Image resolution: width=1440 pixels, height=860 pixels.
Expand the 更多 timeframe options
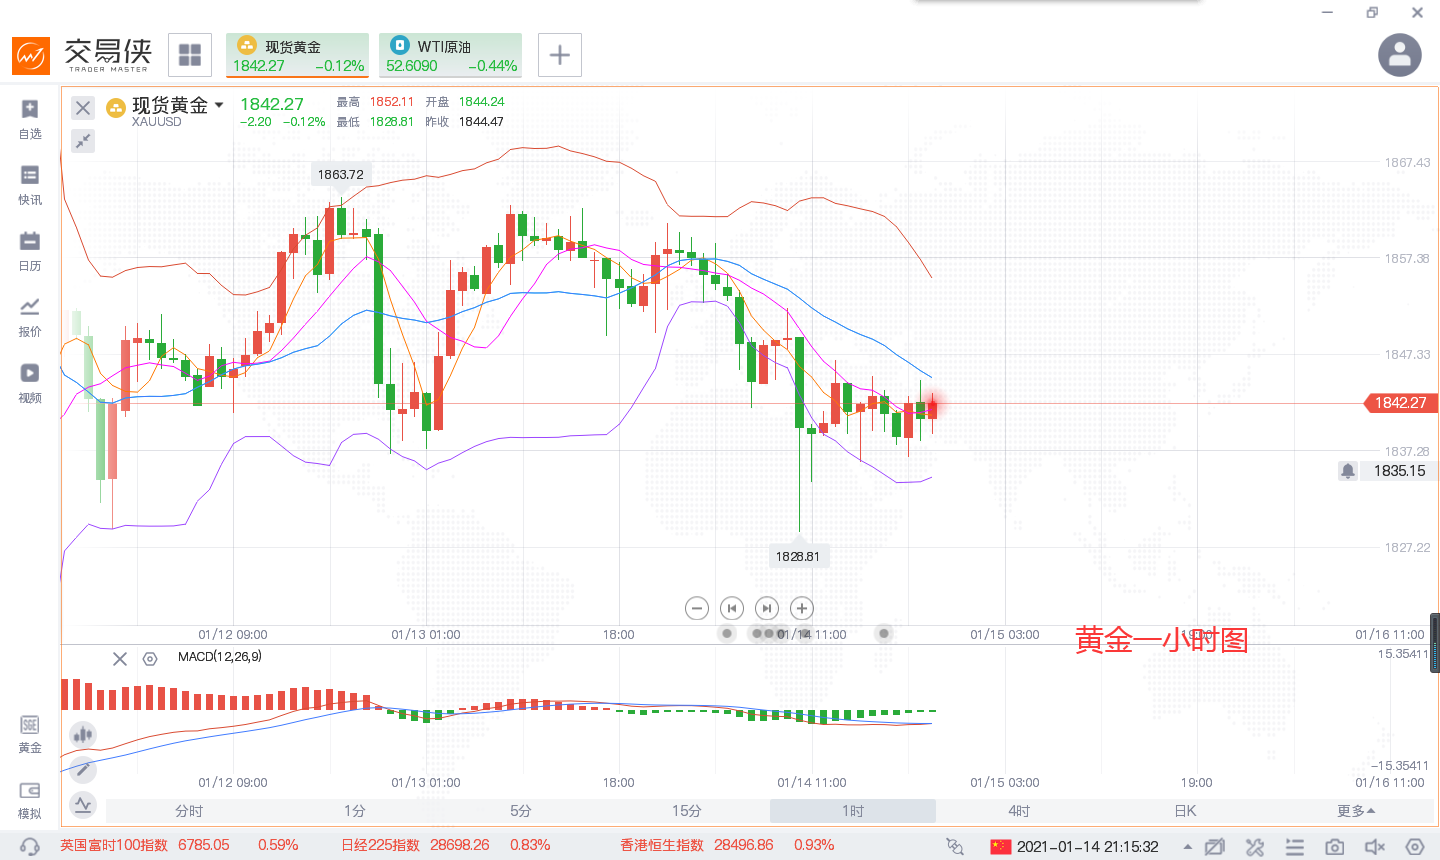click(1356, 811)
